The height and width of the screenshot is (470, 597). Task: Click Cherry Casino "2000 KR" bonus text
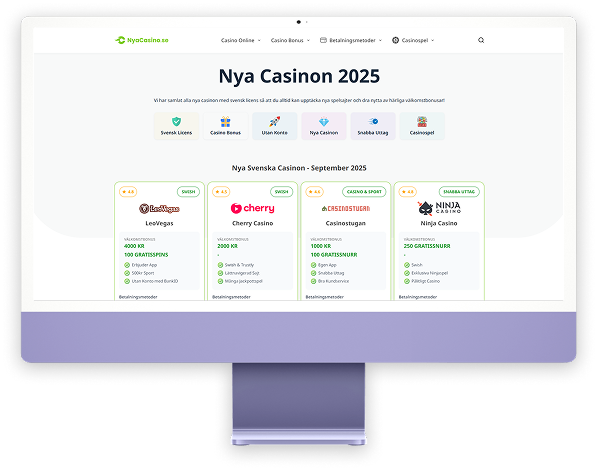[227, 246]
